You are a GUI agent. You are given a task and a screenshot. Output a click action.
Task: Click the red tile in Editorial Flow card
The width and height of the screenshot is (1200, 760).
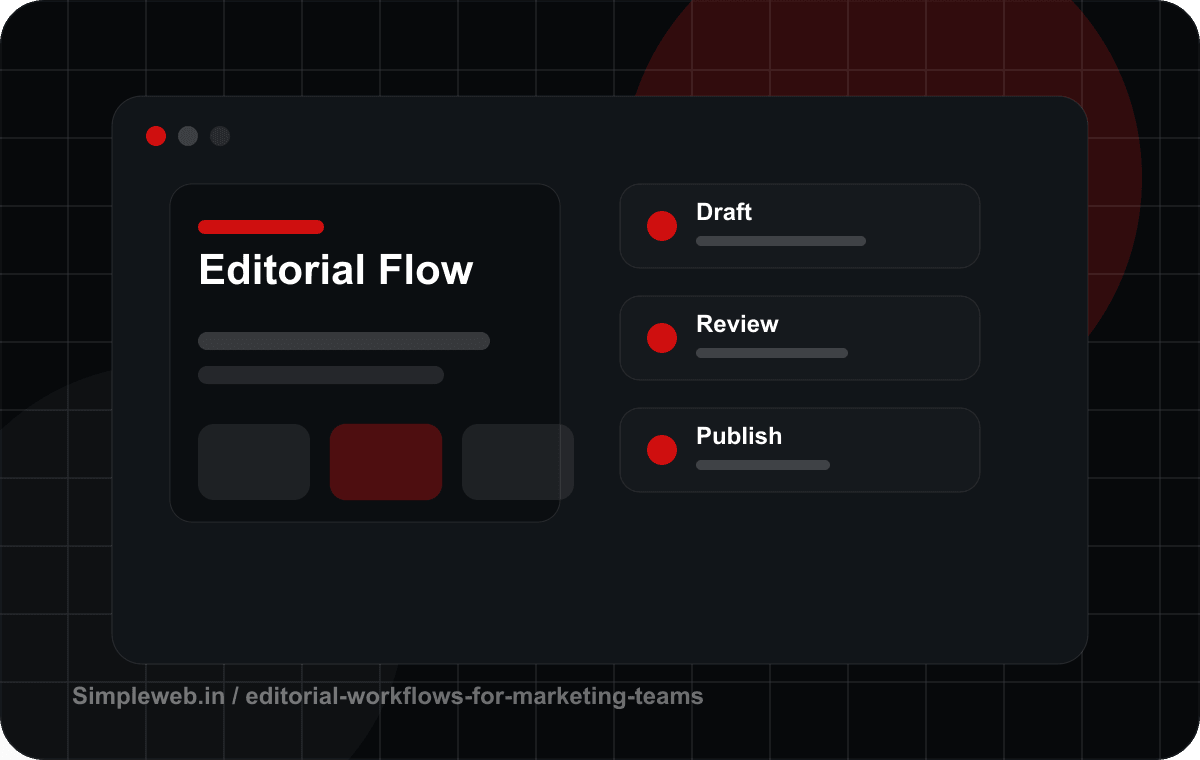point(386,462)
